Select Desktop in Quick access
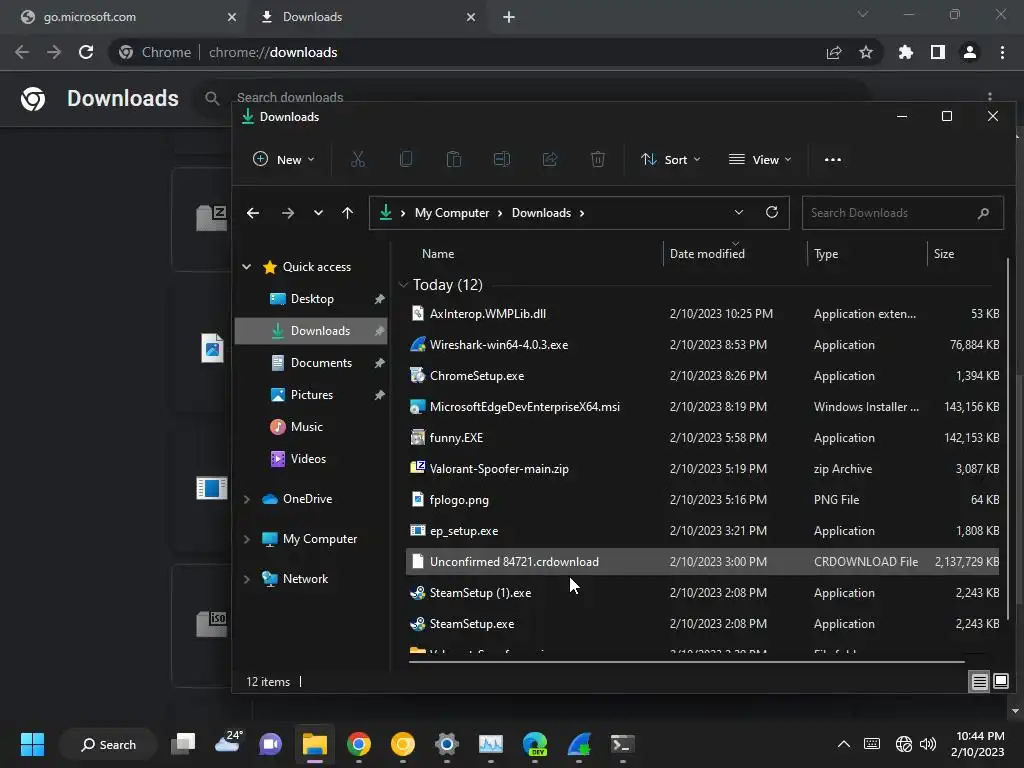 point(311,298)
